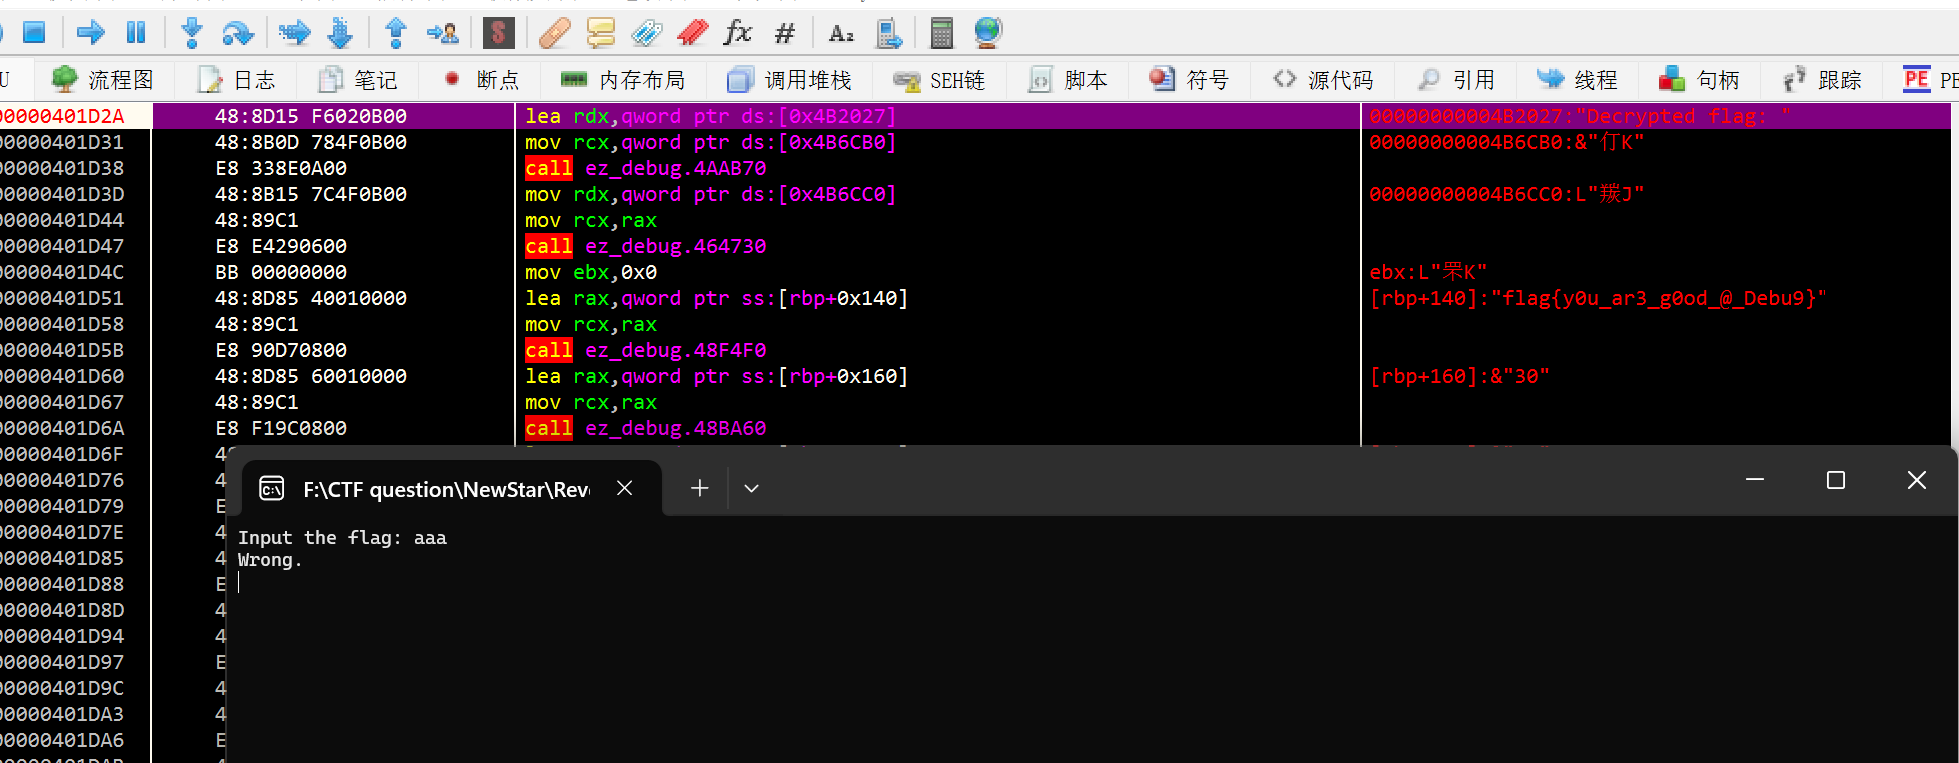The height and width of the screenshot is (763, 1959).
Task: Pause the debugged program
Action: (x=136, y=33)
